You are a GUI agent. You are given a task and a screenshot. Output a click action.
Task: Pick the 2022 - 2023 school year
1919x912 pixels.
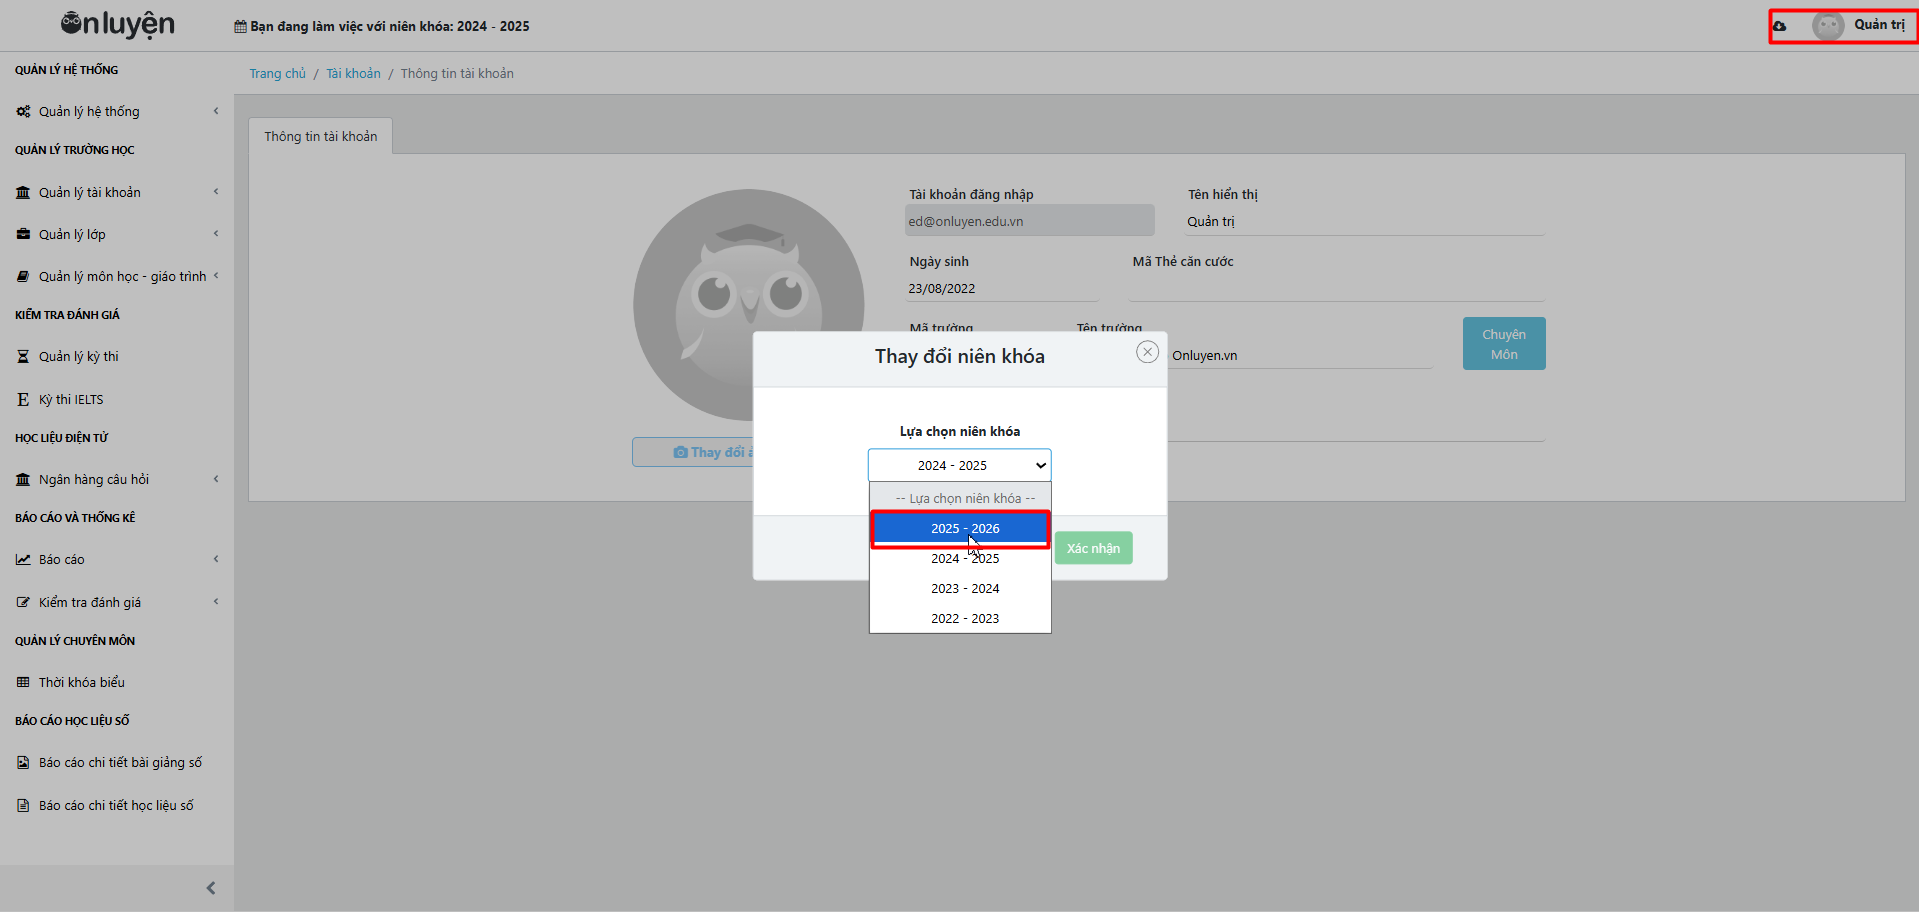click(x=964, y=619)
